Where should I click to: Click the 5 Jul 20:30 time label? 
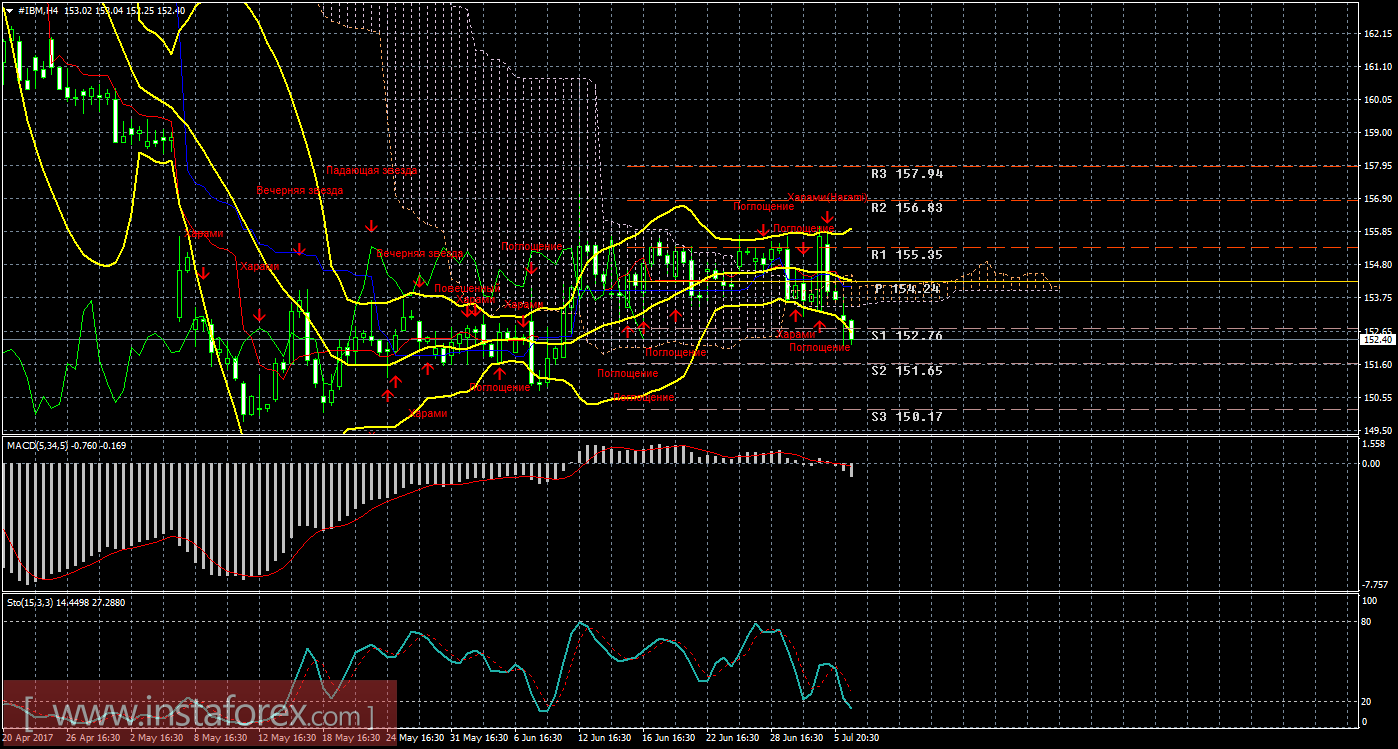pos(857,738)
